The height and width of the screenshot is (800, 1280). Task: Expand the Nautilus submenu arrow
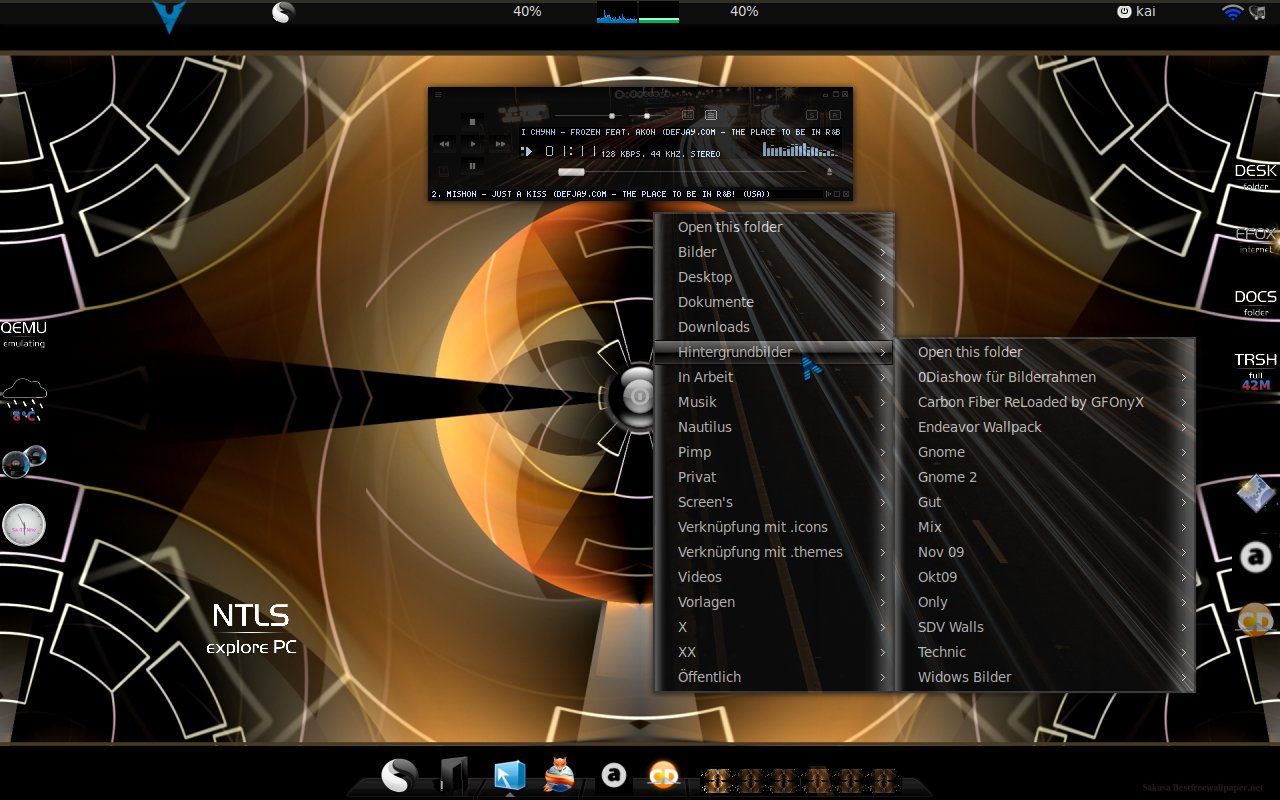tap(883, 427)
